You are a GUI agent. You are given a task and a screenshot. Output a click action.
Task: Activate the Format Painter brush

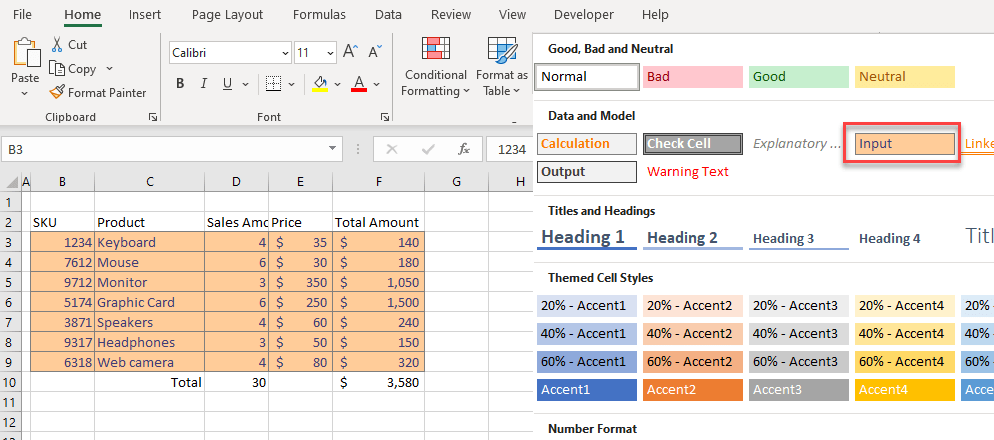pyautogui.click(x=57, y=93)
